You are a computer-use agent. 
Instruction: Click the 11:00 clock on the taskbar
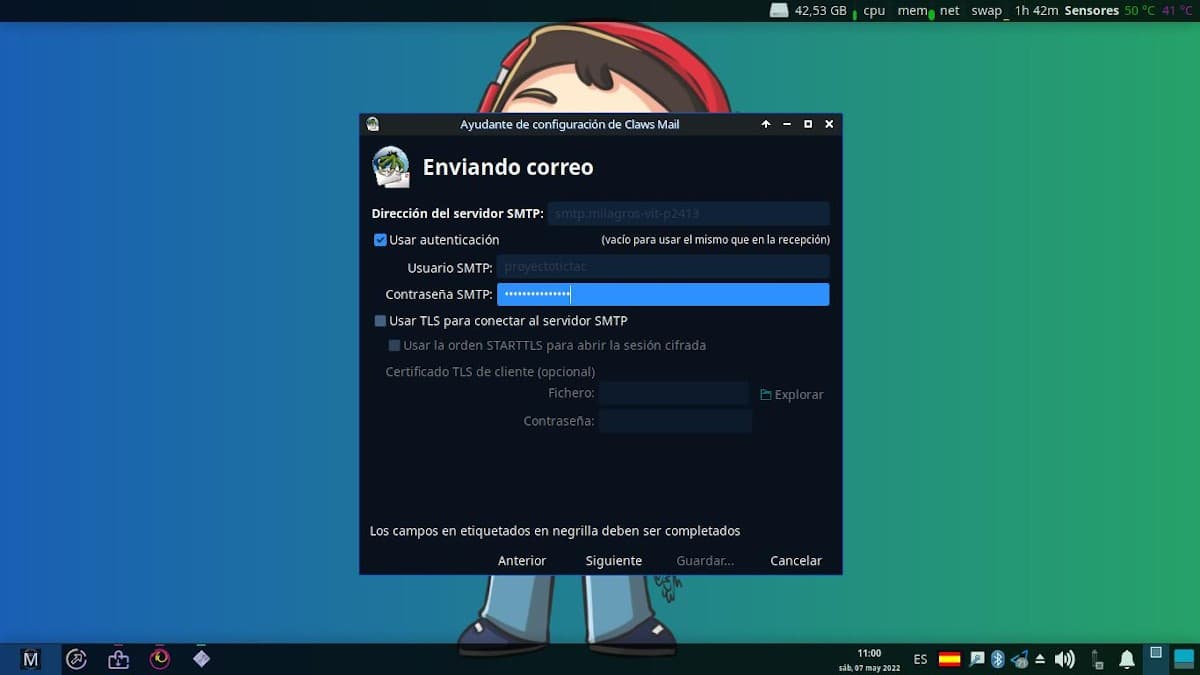tap(869, 653)
